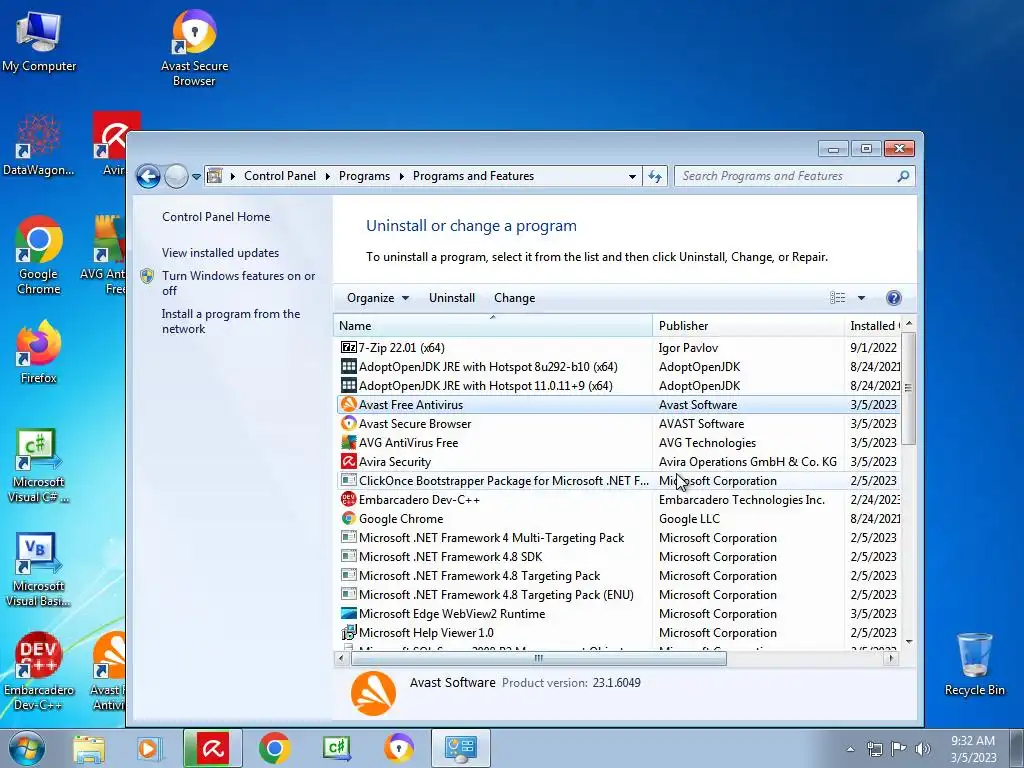This screenshot has height=768, width=1024.
Task: Select ClickOnce Bootstrapper Package entry
Action: coord(618,481)
